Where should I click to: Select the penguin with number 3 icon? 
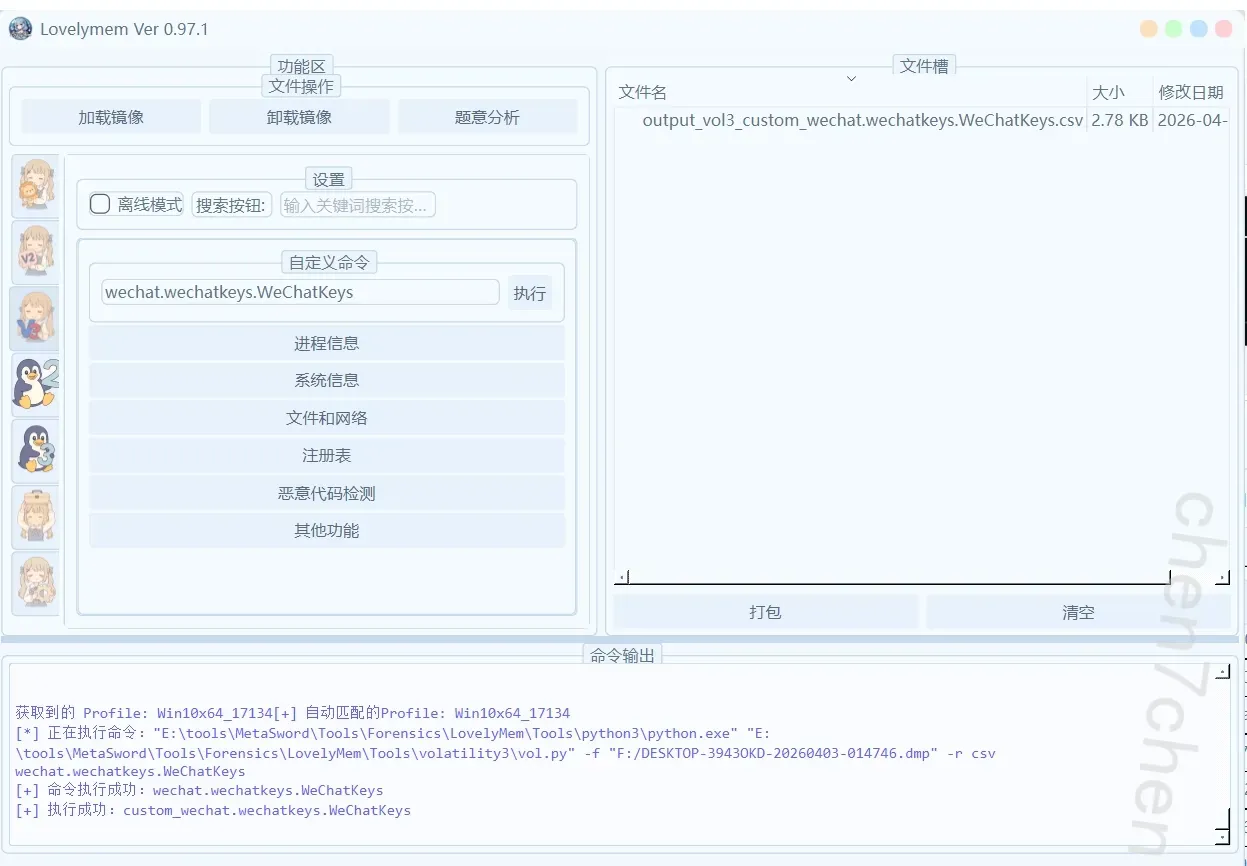[x=36, y=450]
